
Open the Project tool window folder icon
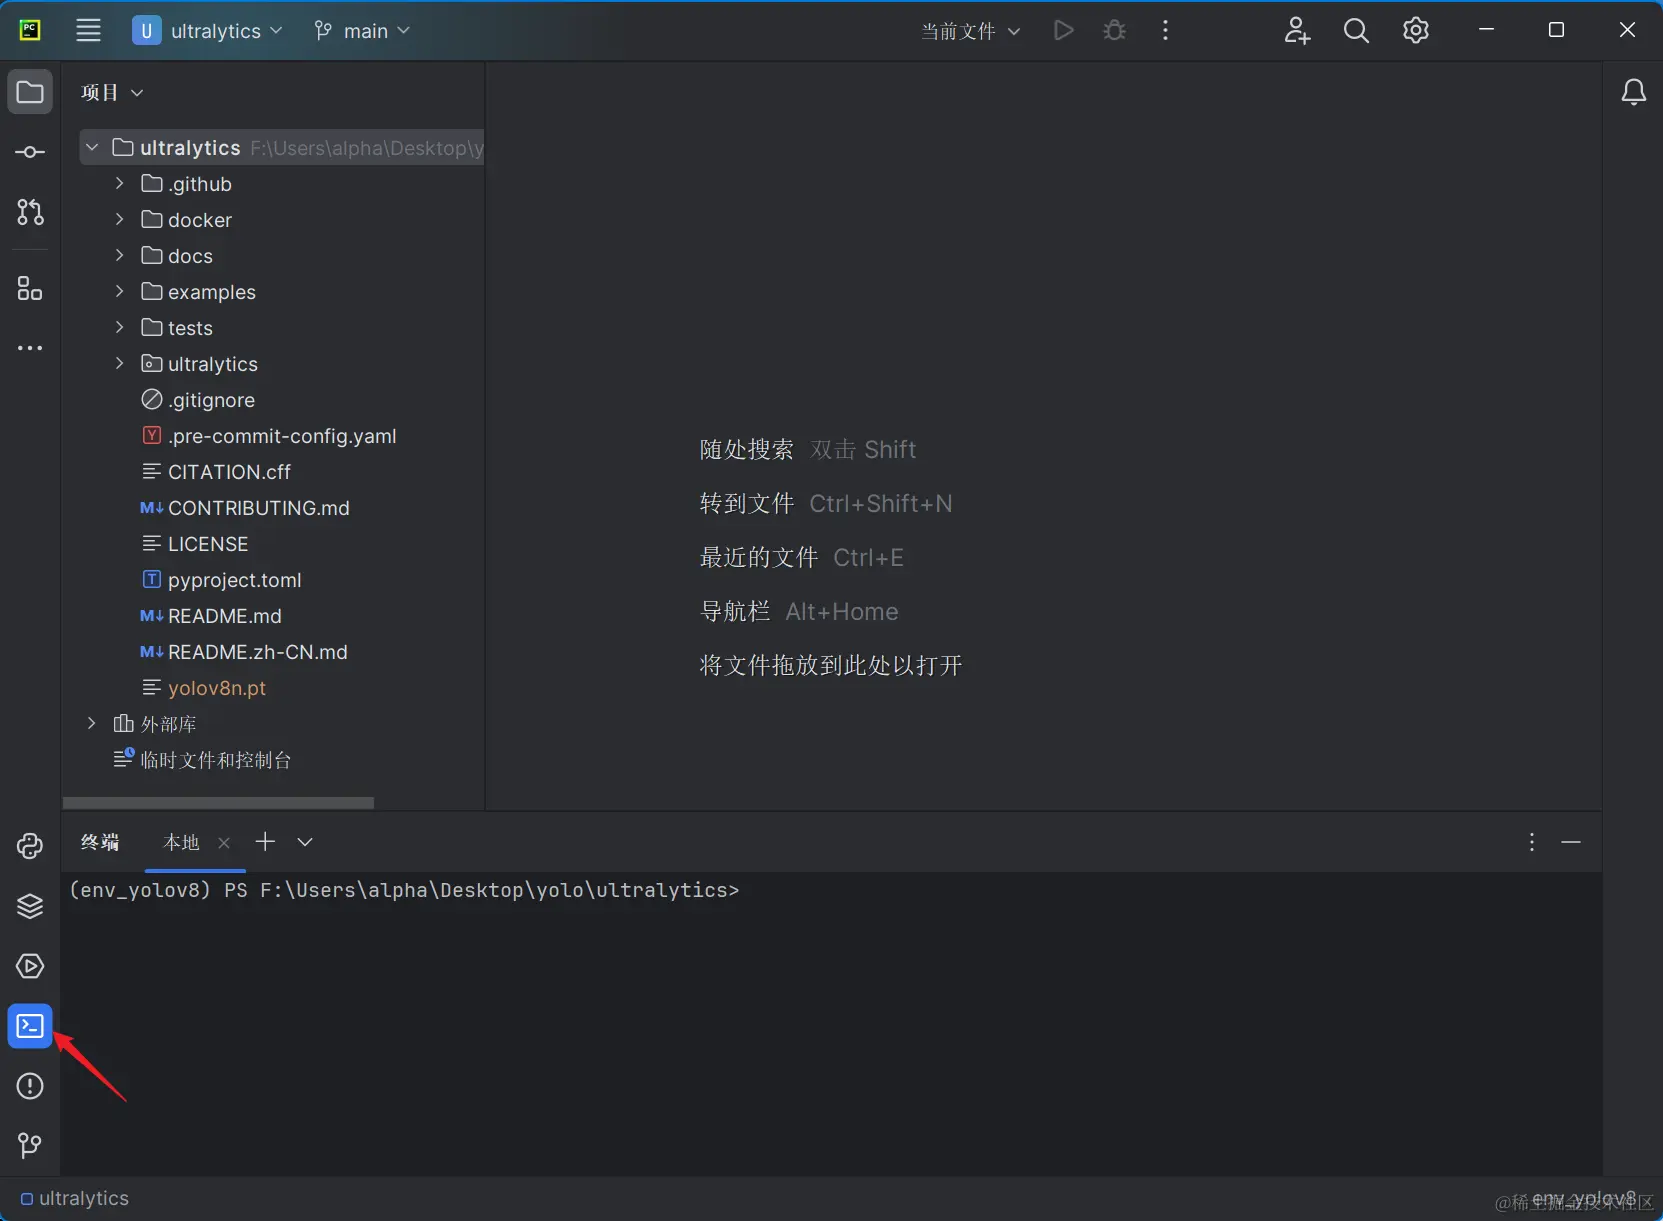30,92
